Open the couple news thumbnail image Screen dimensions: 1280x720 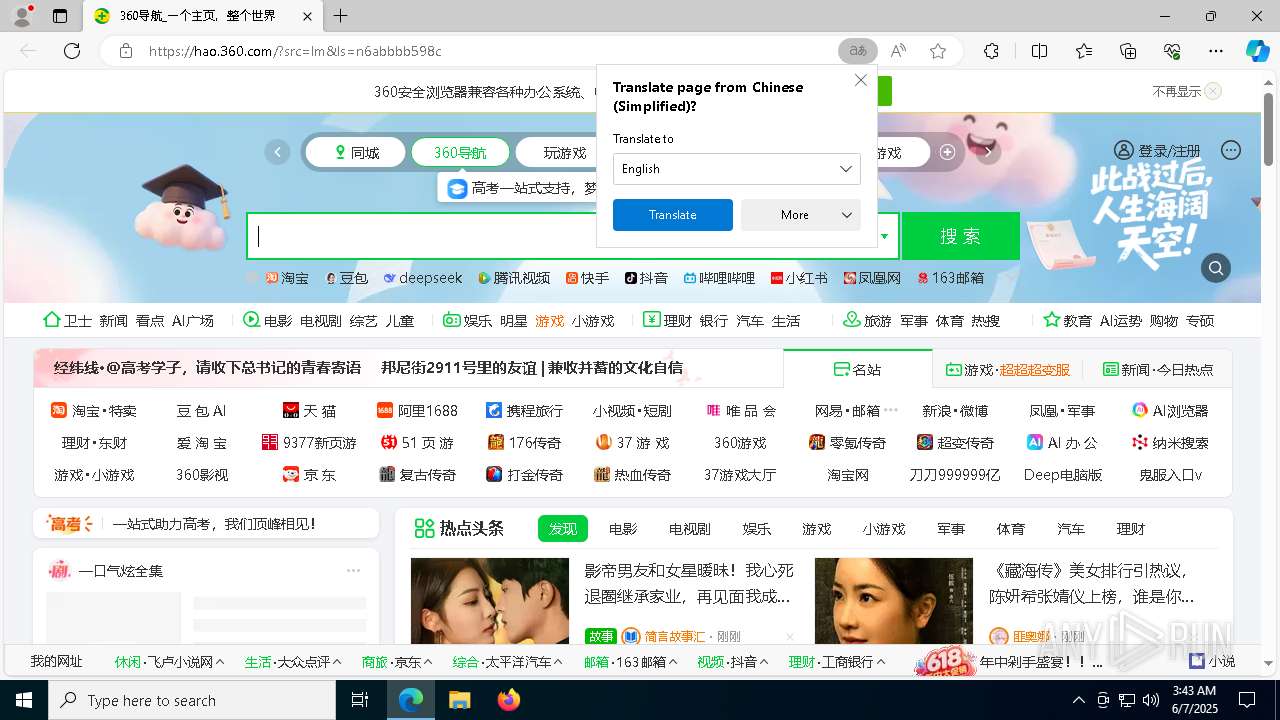coord(489,601)
